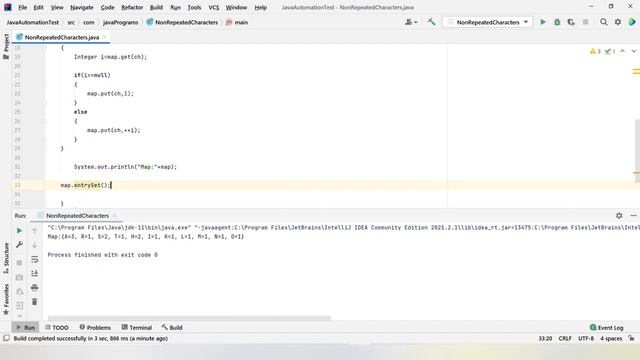
Task: Click the exit icon in the Run panel
Action: pyautogui.click(x=19, y=305)
